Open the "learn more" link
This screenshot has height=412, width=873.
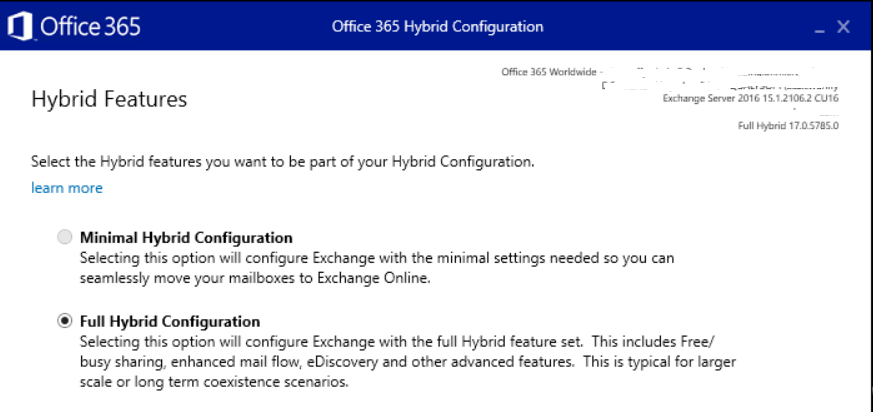click(x=66, y=188)
